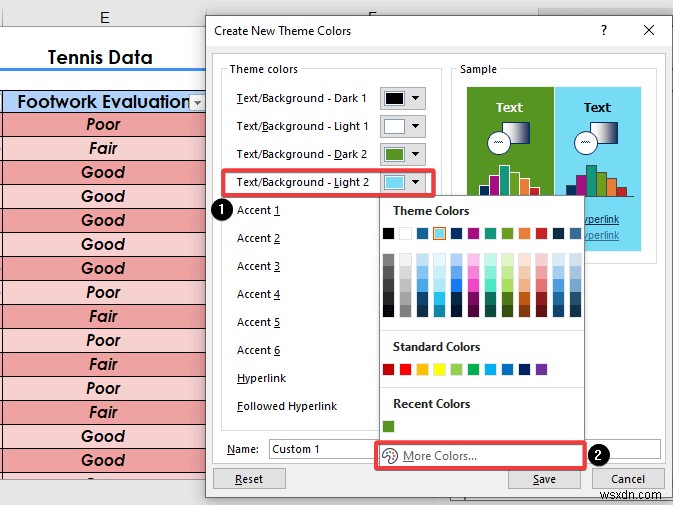Select standard light green swatch
This screenshot has width=673, height=505.
click(x=456, y=369)
